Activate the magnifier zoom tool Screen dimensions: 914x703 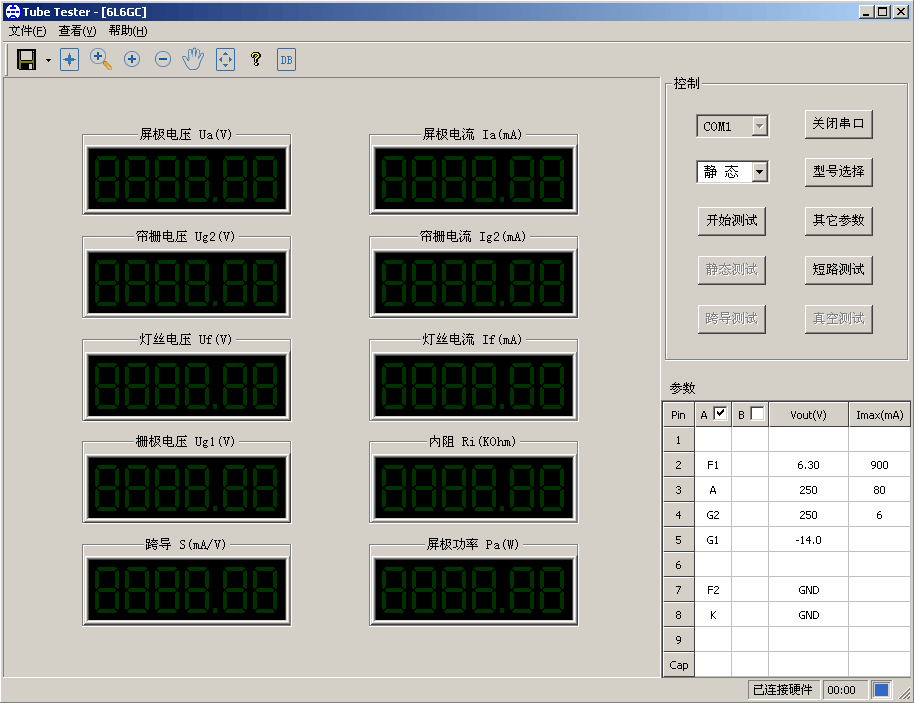[100, 59]
